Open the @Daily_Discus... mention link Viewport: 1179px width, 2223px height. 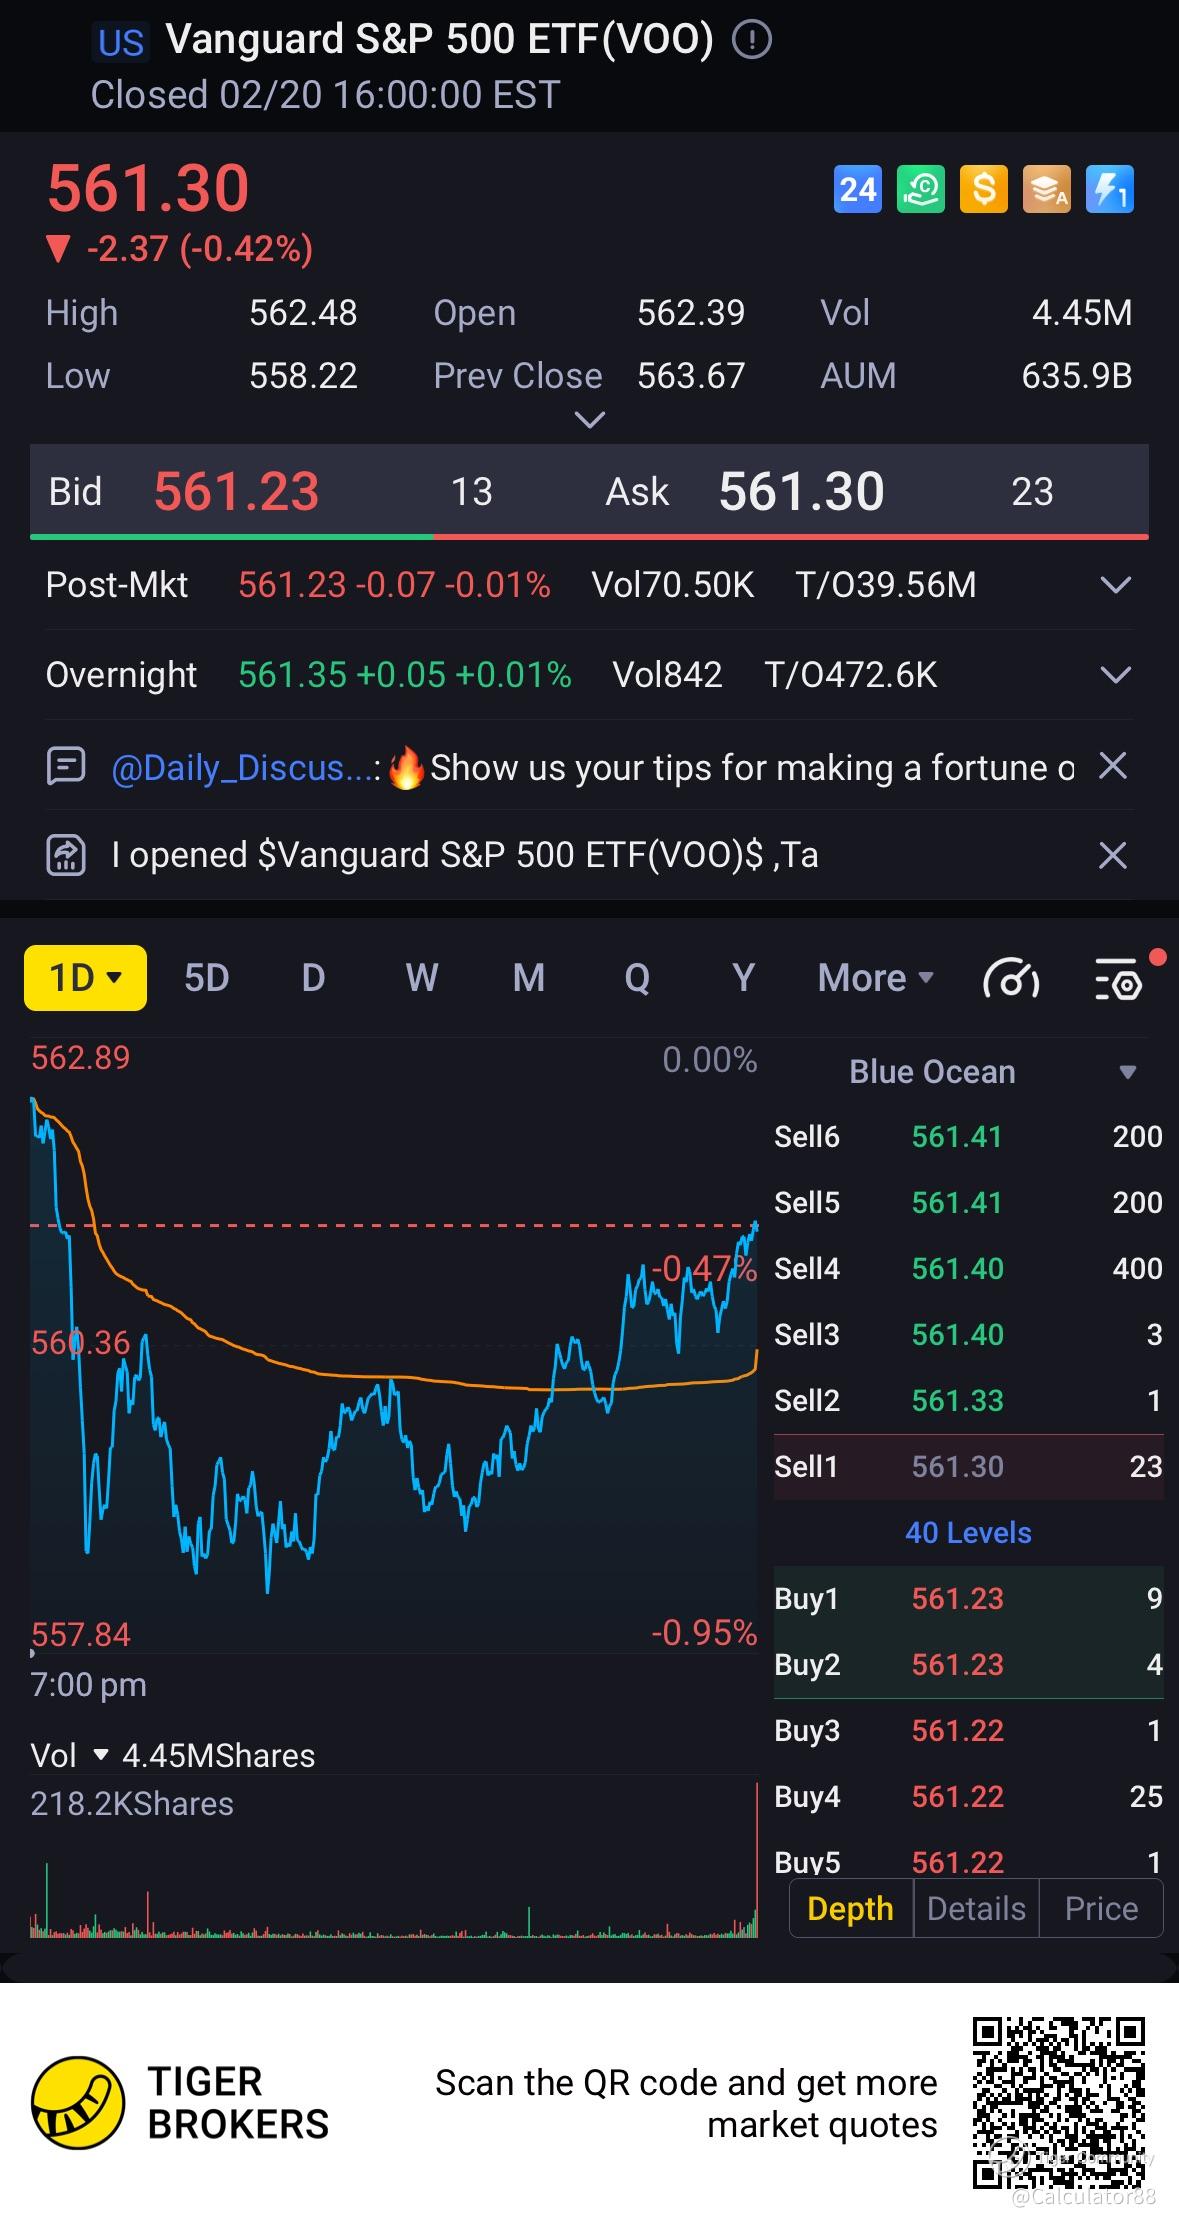coord(243,767)
